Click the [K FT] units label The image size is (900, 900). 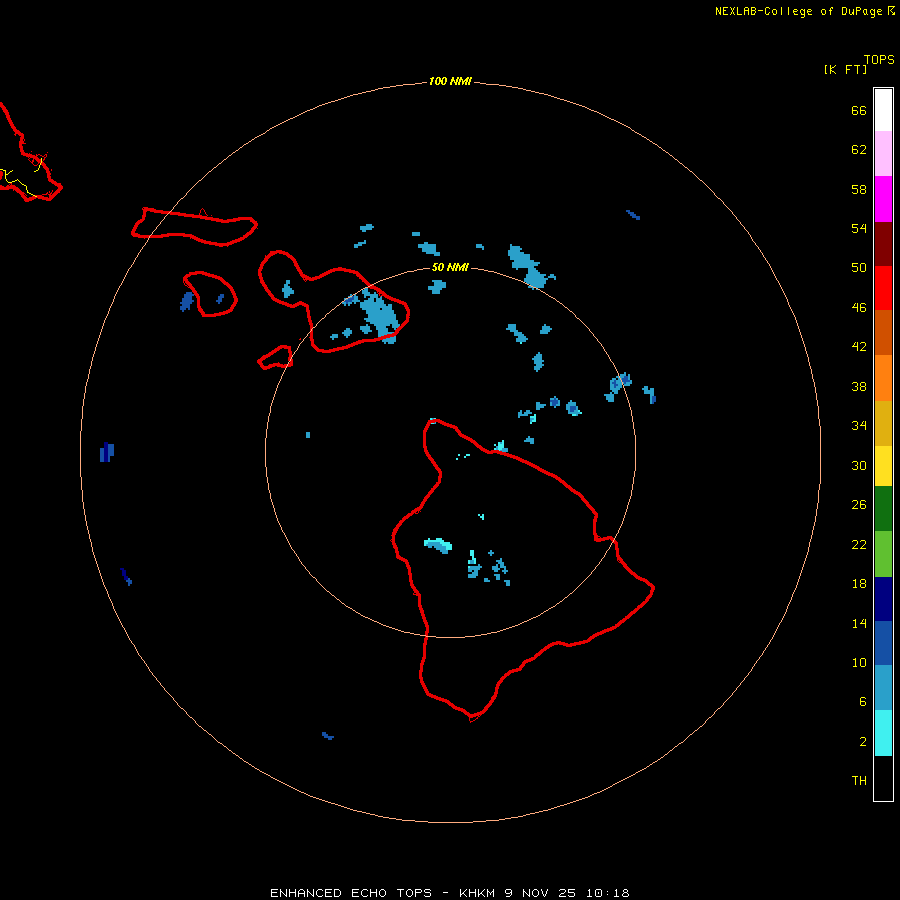pos(845,69)
